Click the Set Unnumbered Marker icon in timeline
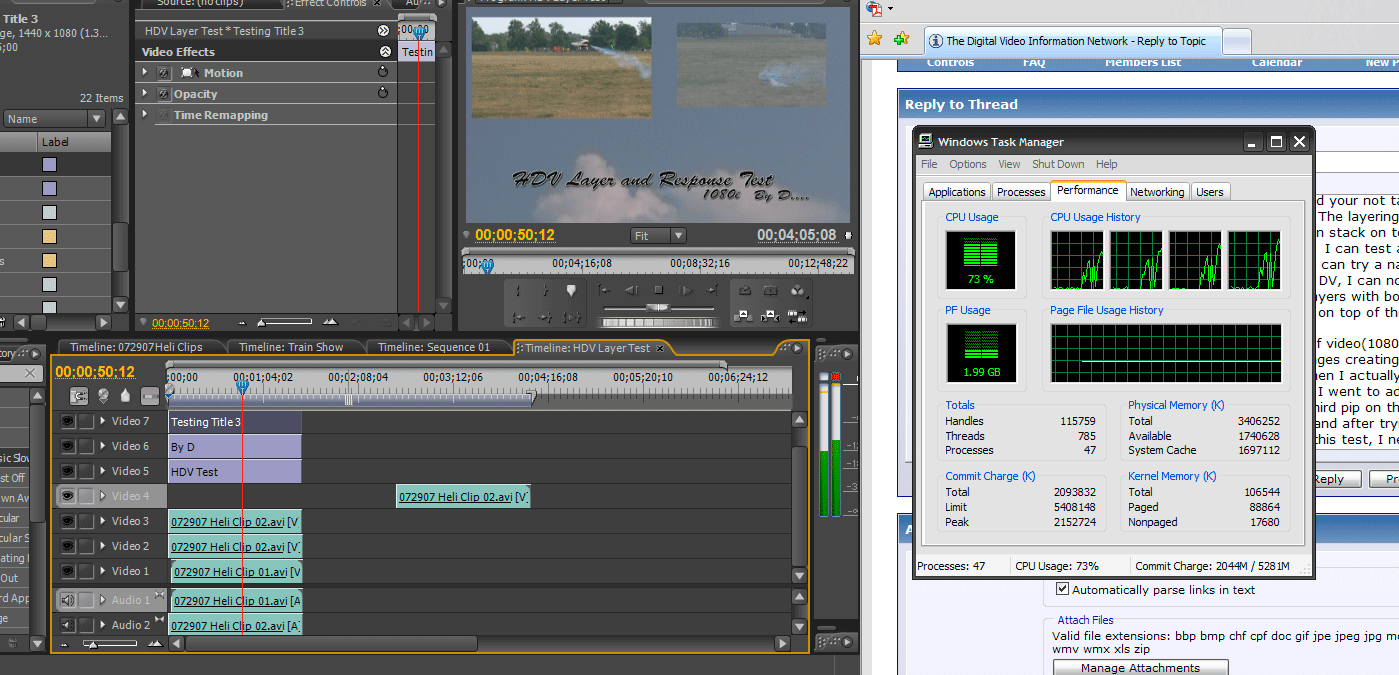 point(125,396)
